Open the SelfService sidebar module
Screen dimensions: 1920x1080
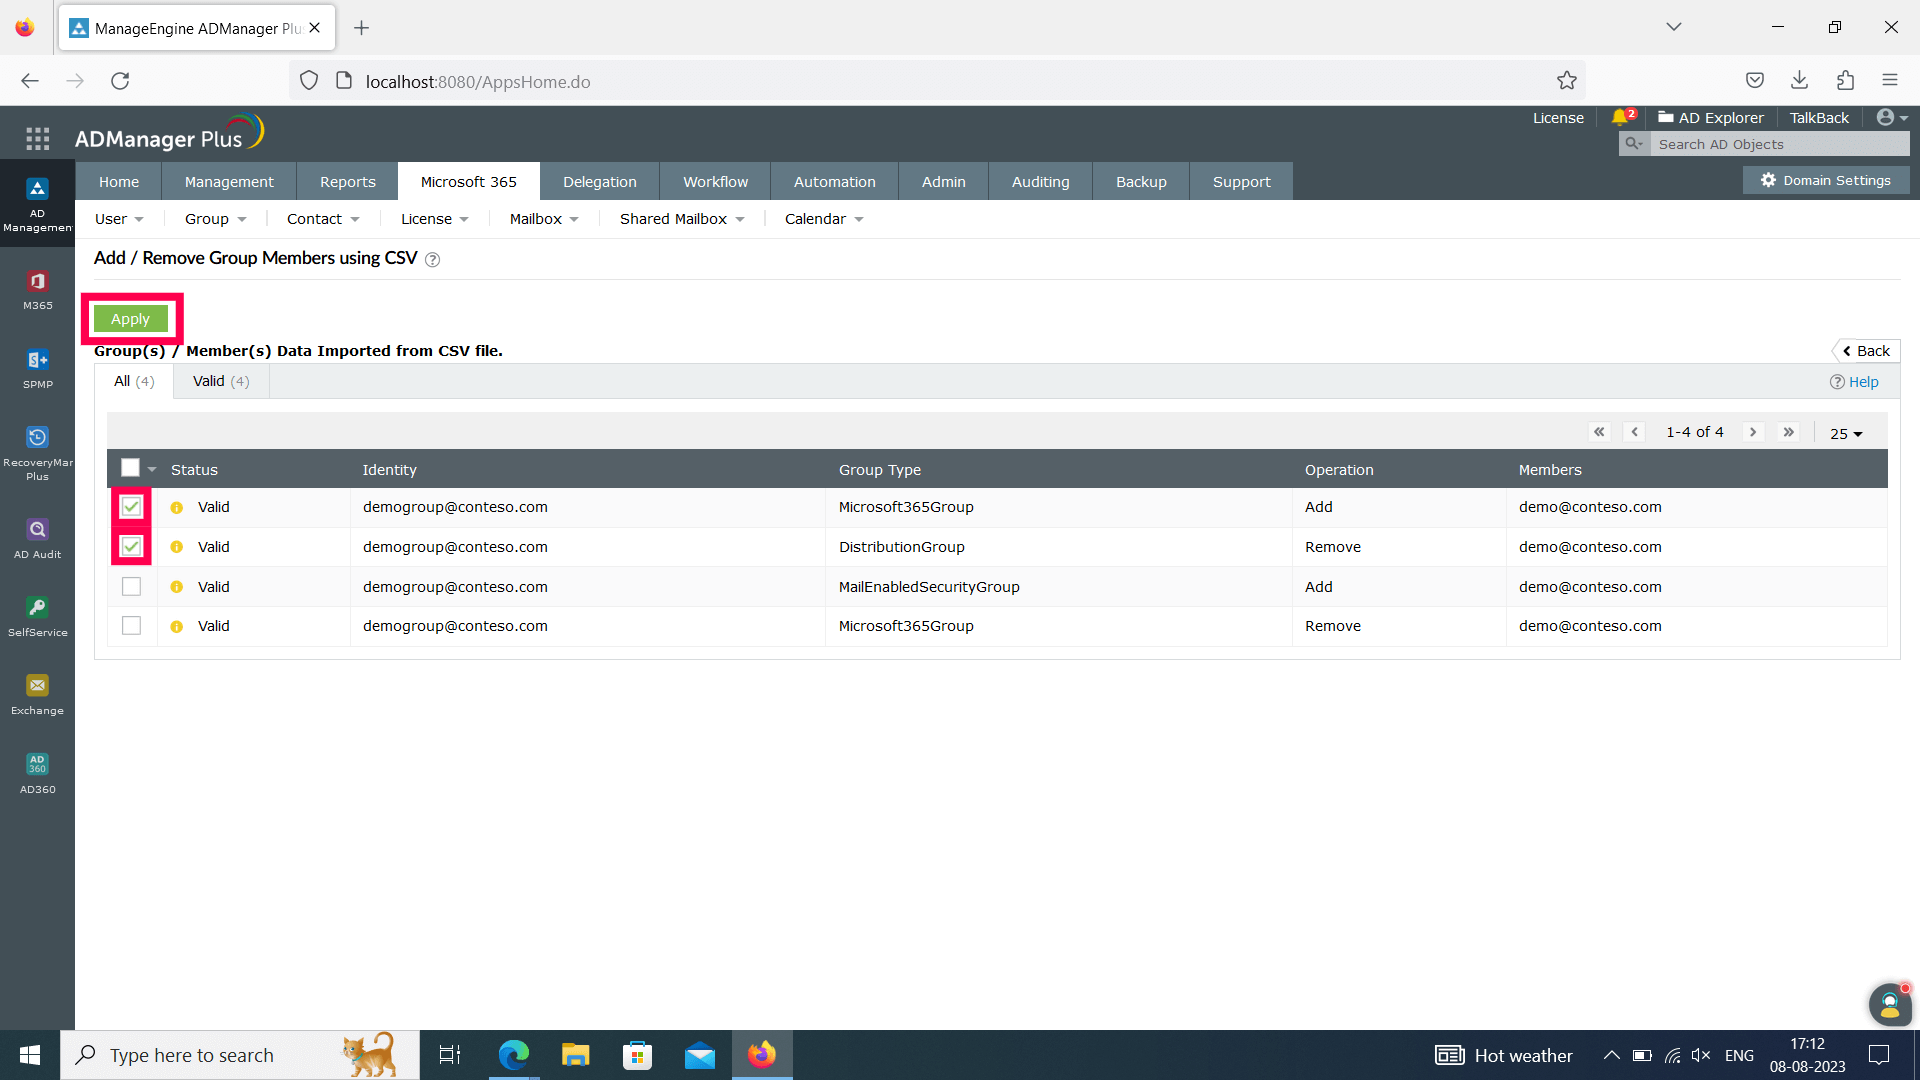[x=37, y=615]
